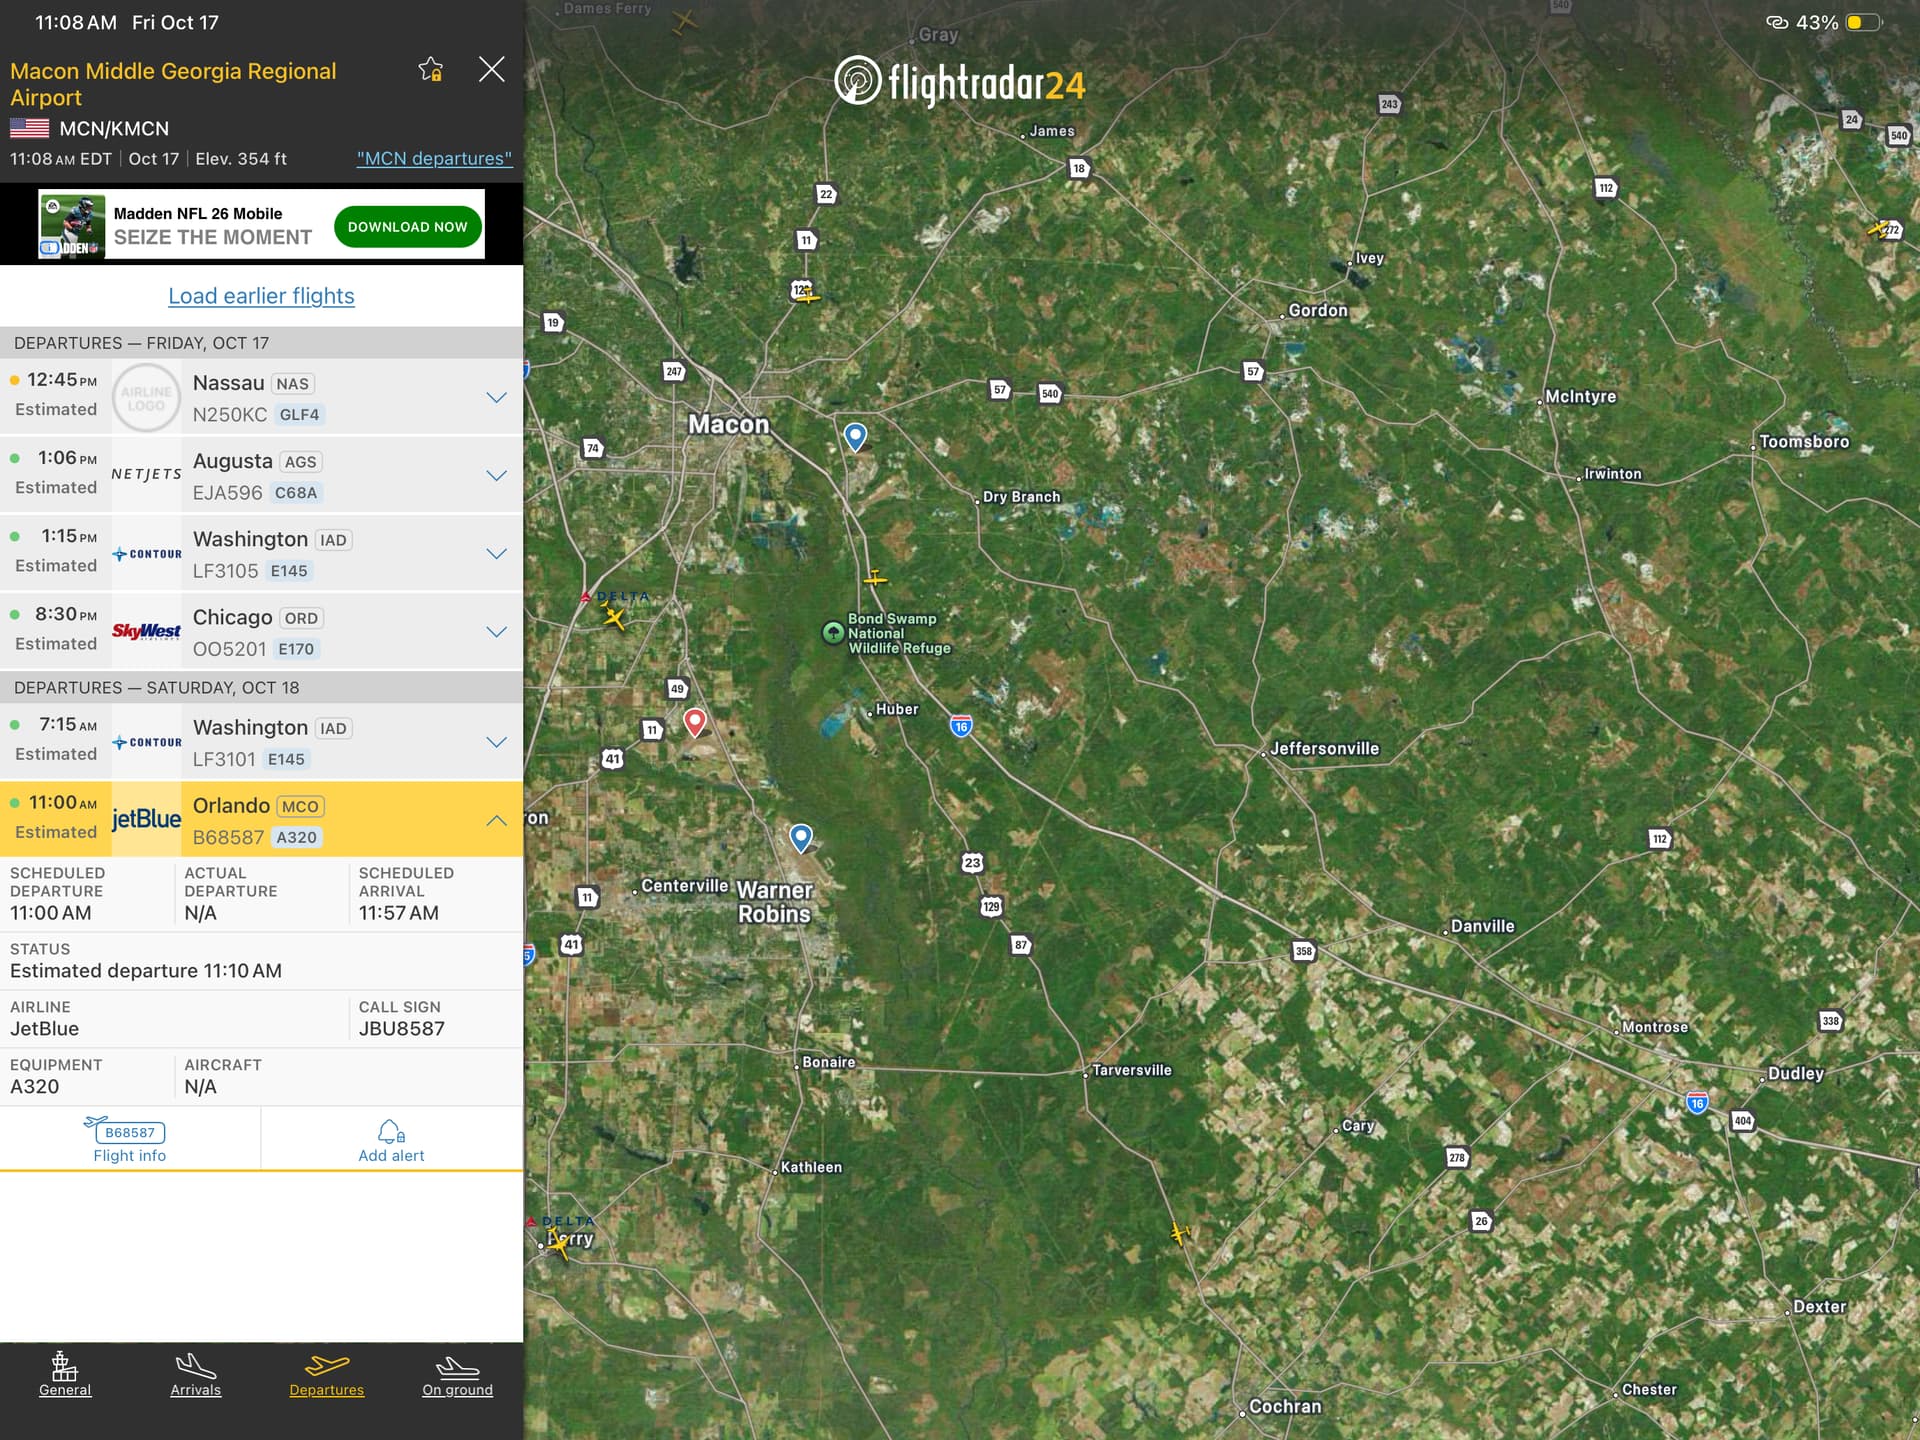Switch to the Arrivals tab

click(196, 1374)
